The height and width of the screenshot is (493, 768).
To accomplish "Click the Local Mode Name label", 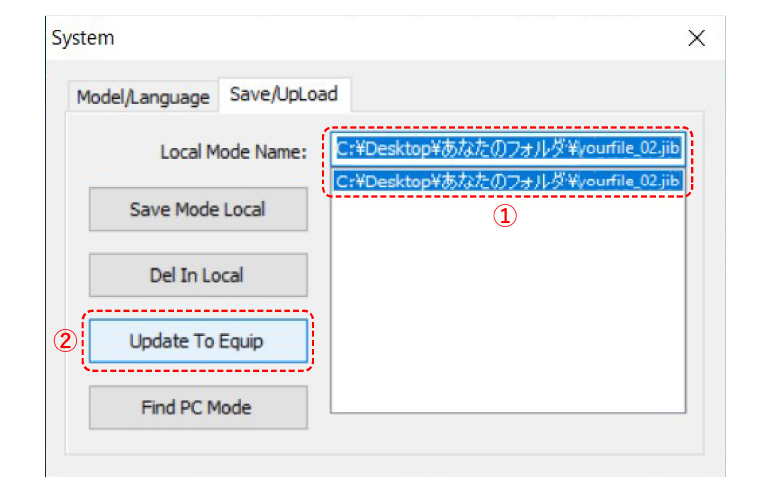I will coord(234,152).
